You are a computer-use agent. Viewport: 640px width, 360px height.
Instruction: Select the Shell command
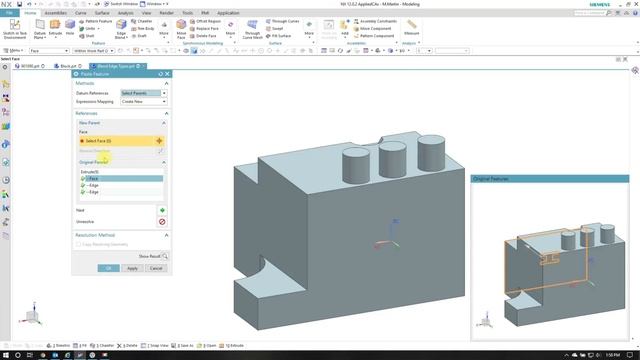[87, 36]
